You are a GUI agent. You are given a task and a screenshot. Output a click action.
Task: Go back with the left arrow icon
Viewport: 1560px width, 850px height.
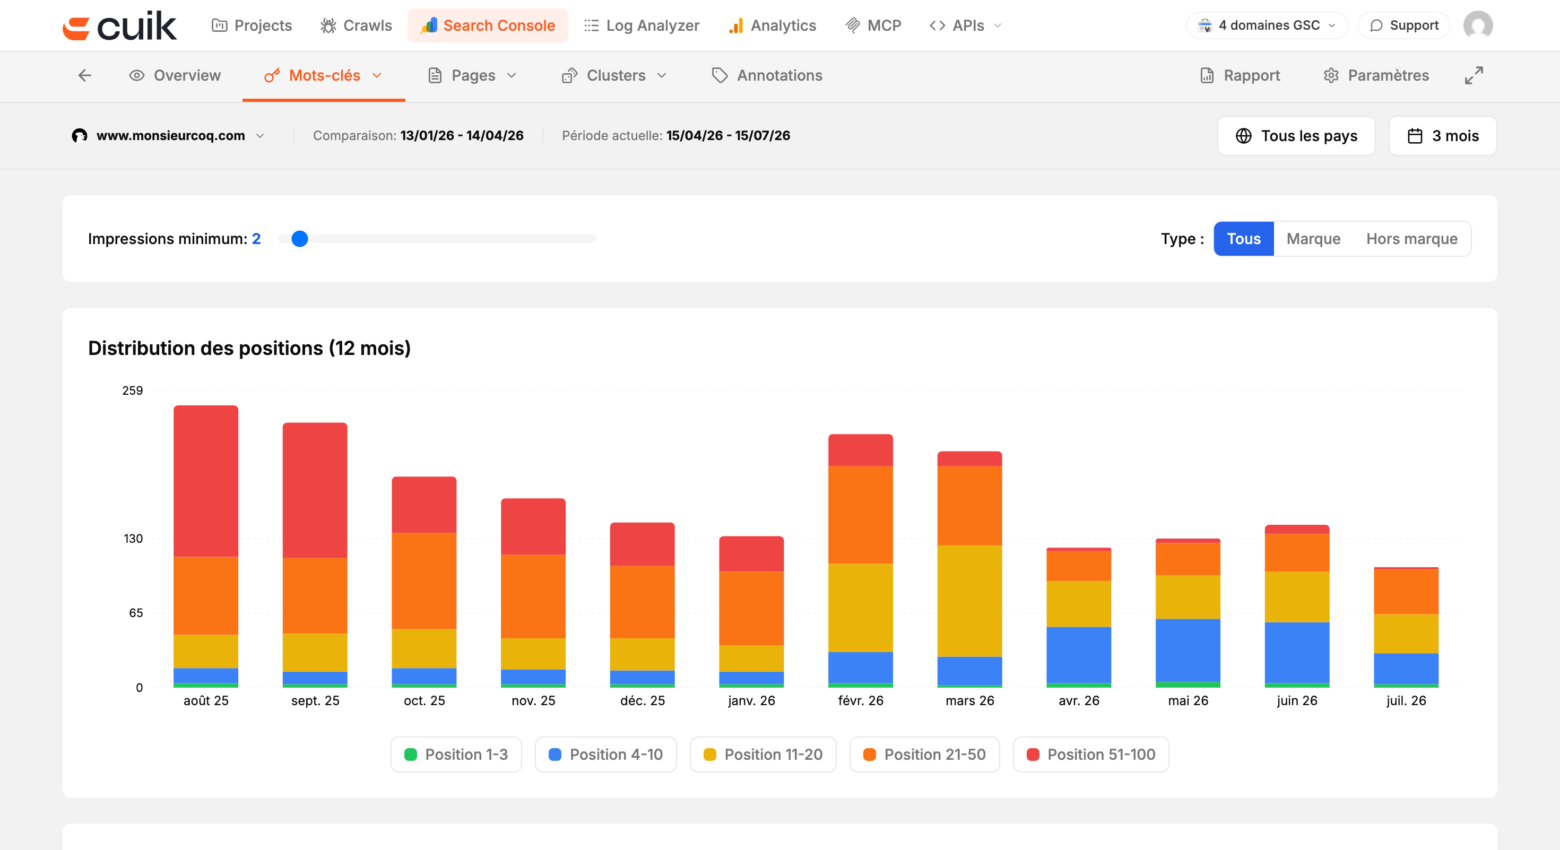85,75
